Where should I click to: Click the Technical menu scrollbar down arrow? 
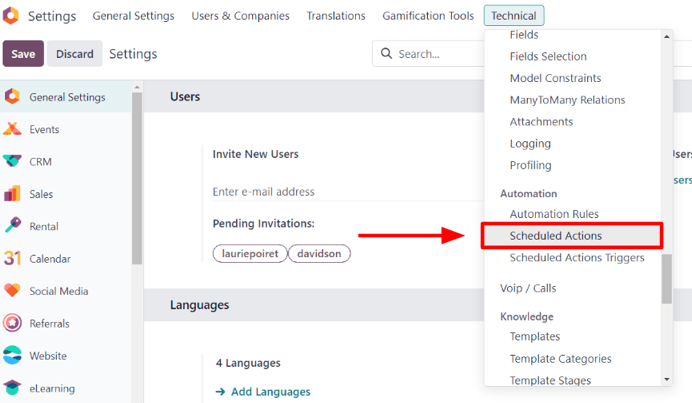point(667,380)
